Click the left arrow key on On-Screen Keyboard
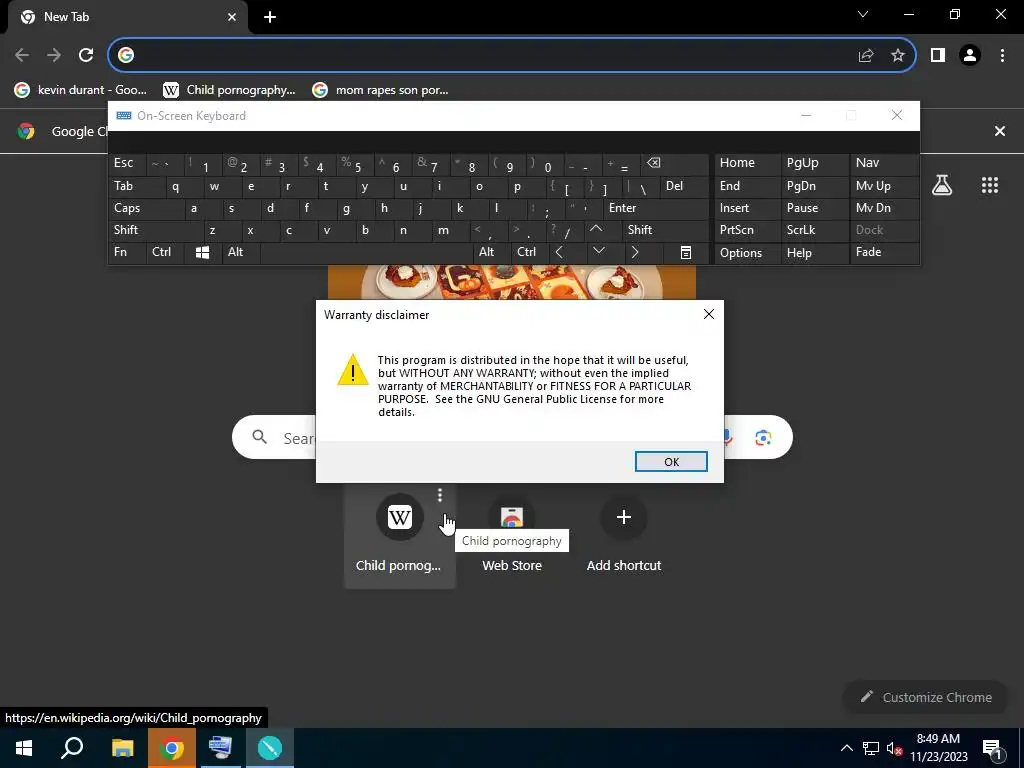 (559, 252)
